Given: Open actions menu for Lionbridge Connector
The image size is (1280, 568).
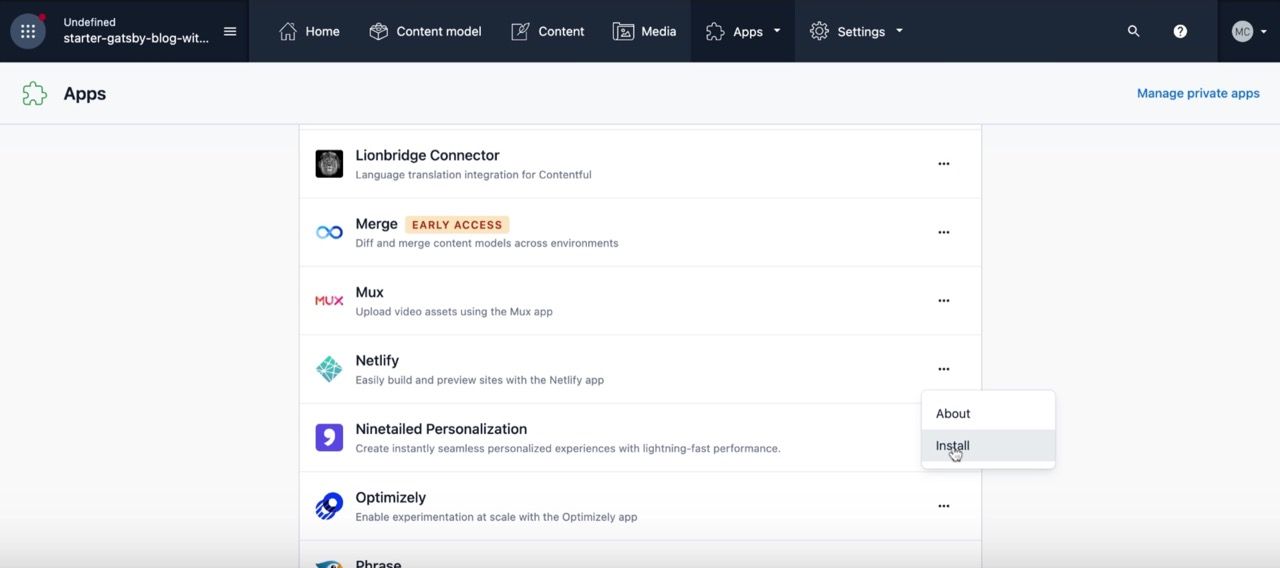Looking at the screenshot, I should coord(943,164).
